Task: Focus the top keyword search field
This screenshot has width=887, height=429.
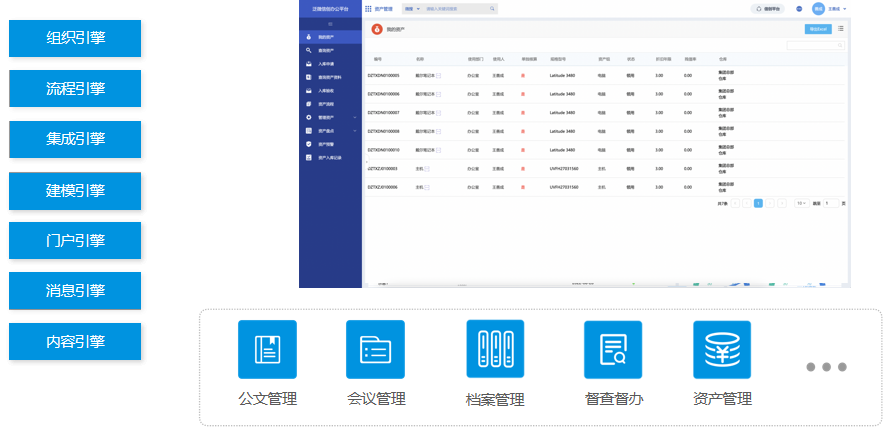Action: coord(456,9)
